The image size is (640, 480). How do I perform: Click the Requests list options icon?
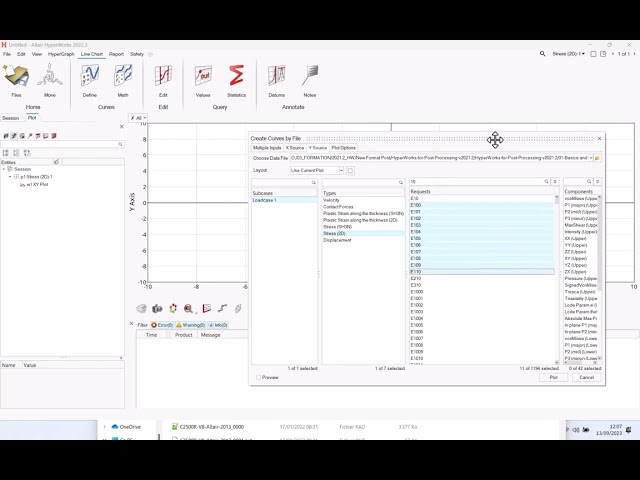click(x=555, y=182)
